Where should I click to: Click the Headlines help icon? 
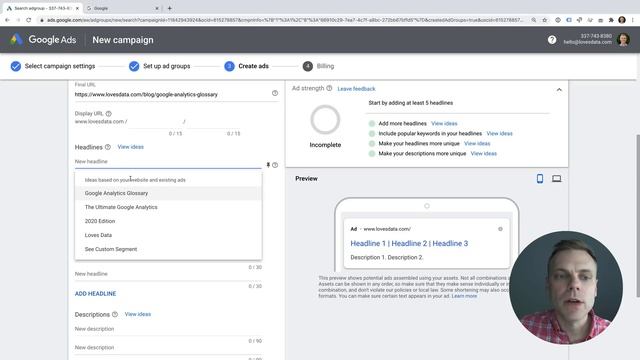108,147
